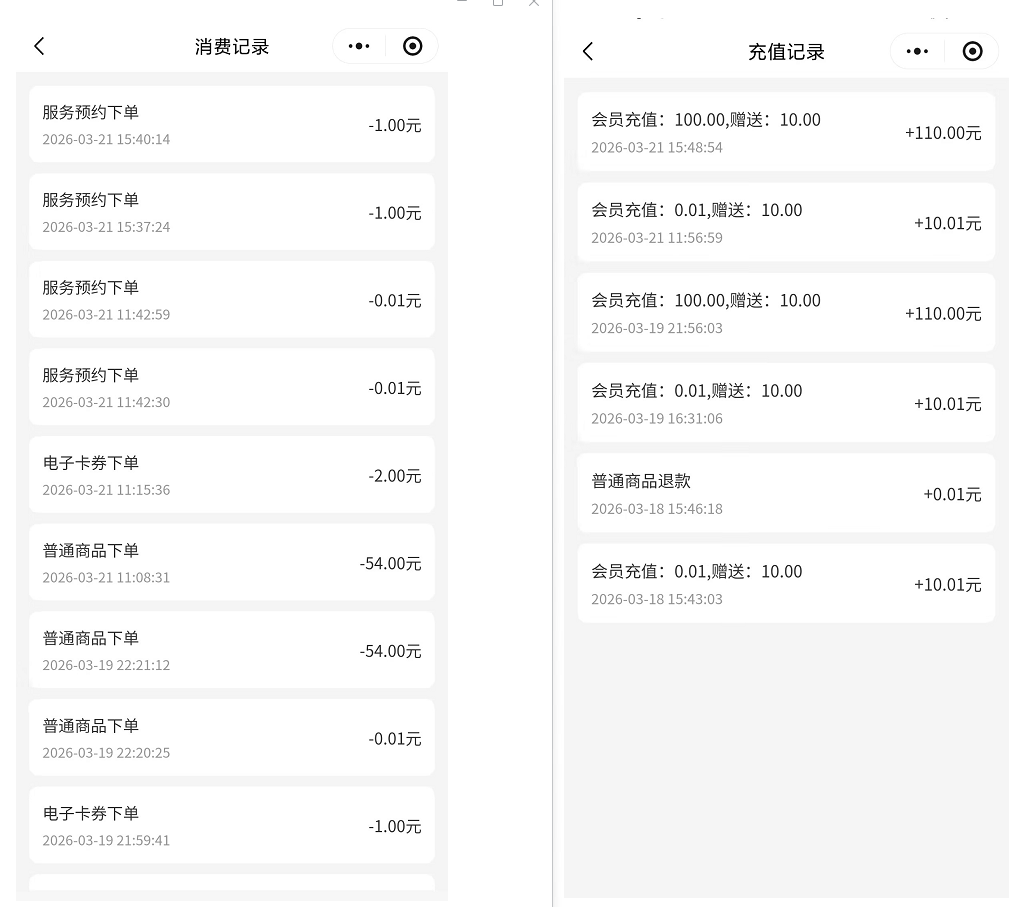This screenshot has width=1023, height=907.
Task: Select the 电子卡券下单 record at 21:59:41
Action: 232,825
